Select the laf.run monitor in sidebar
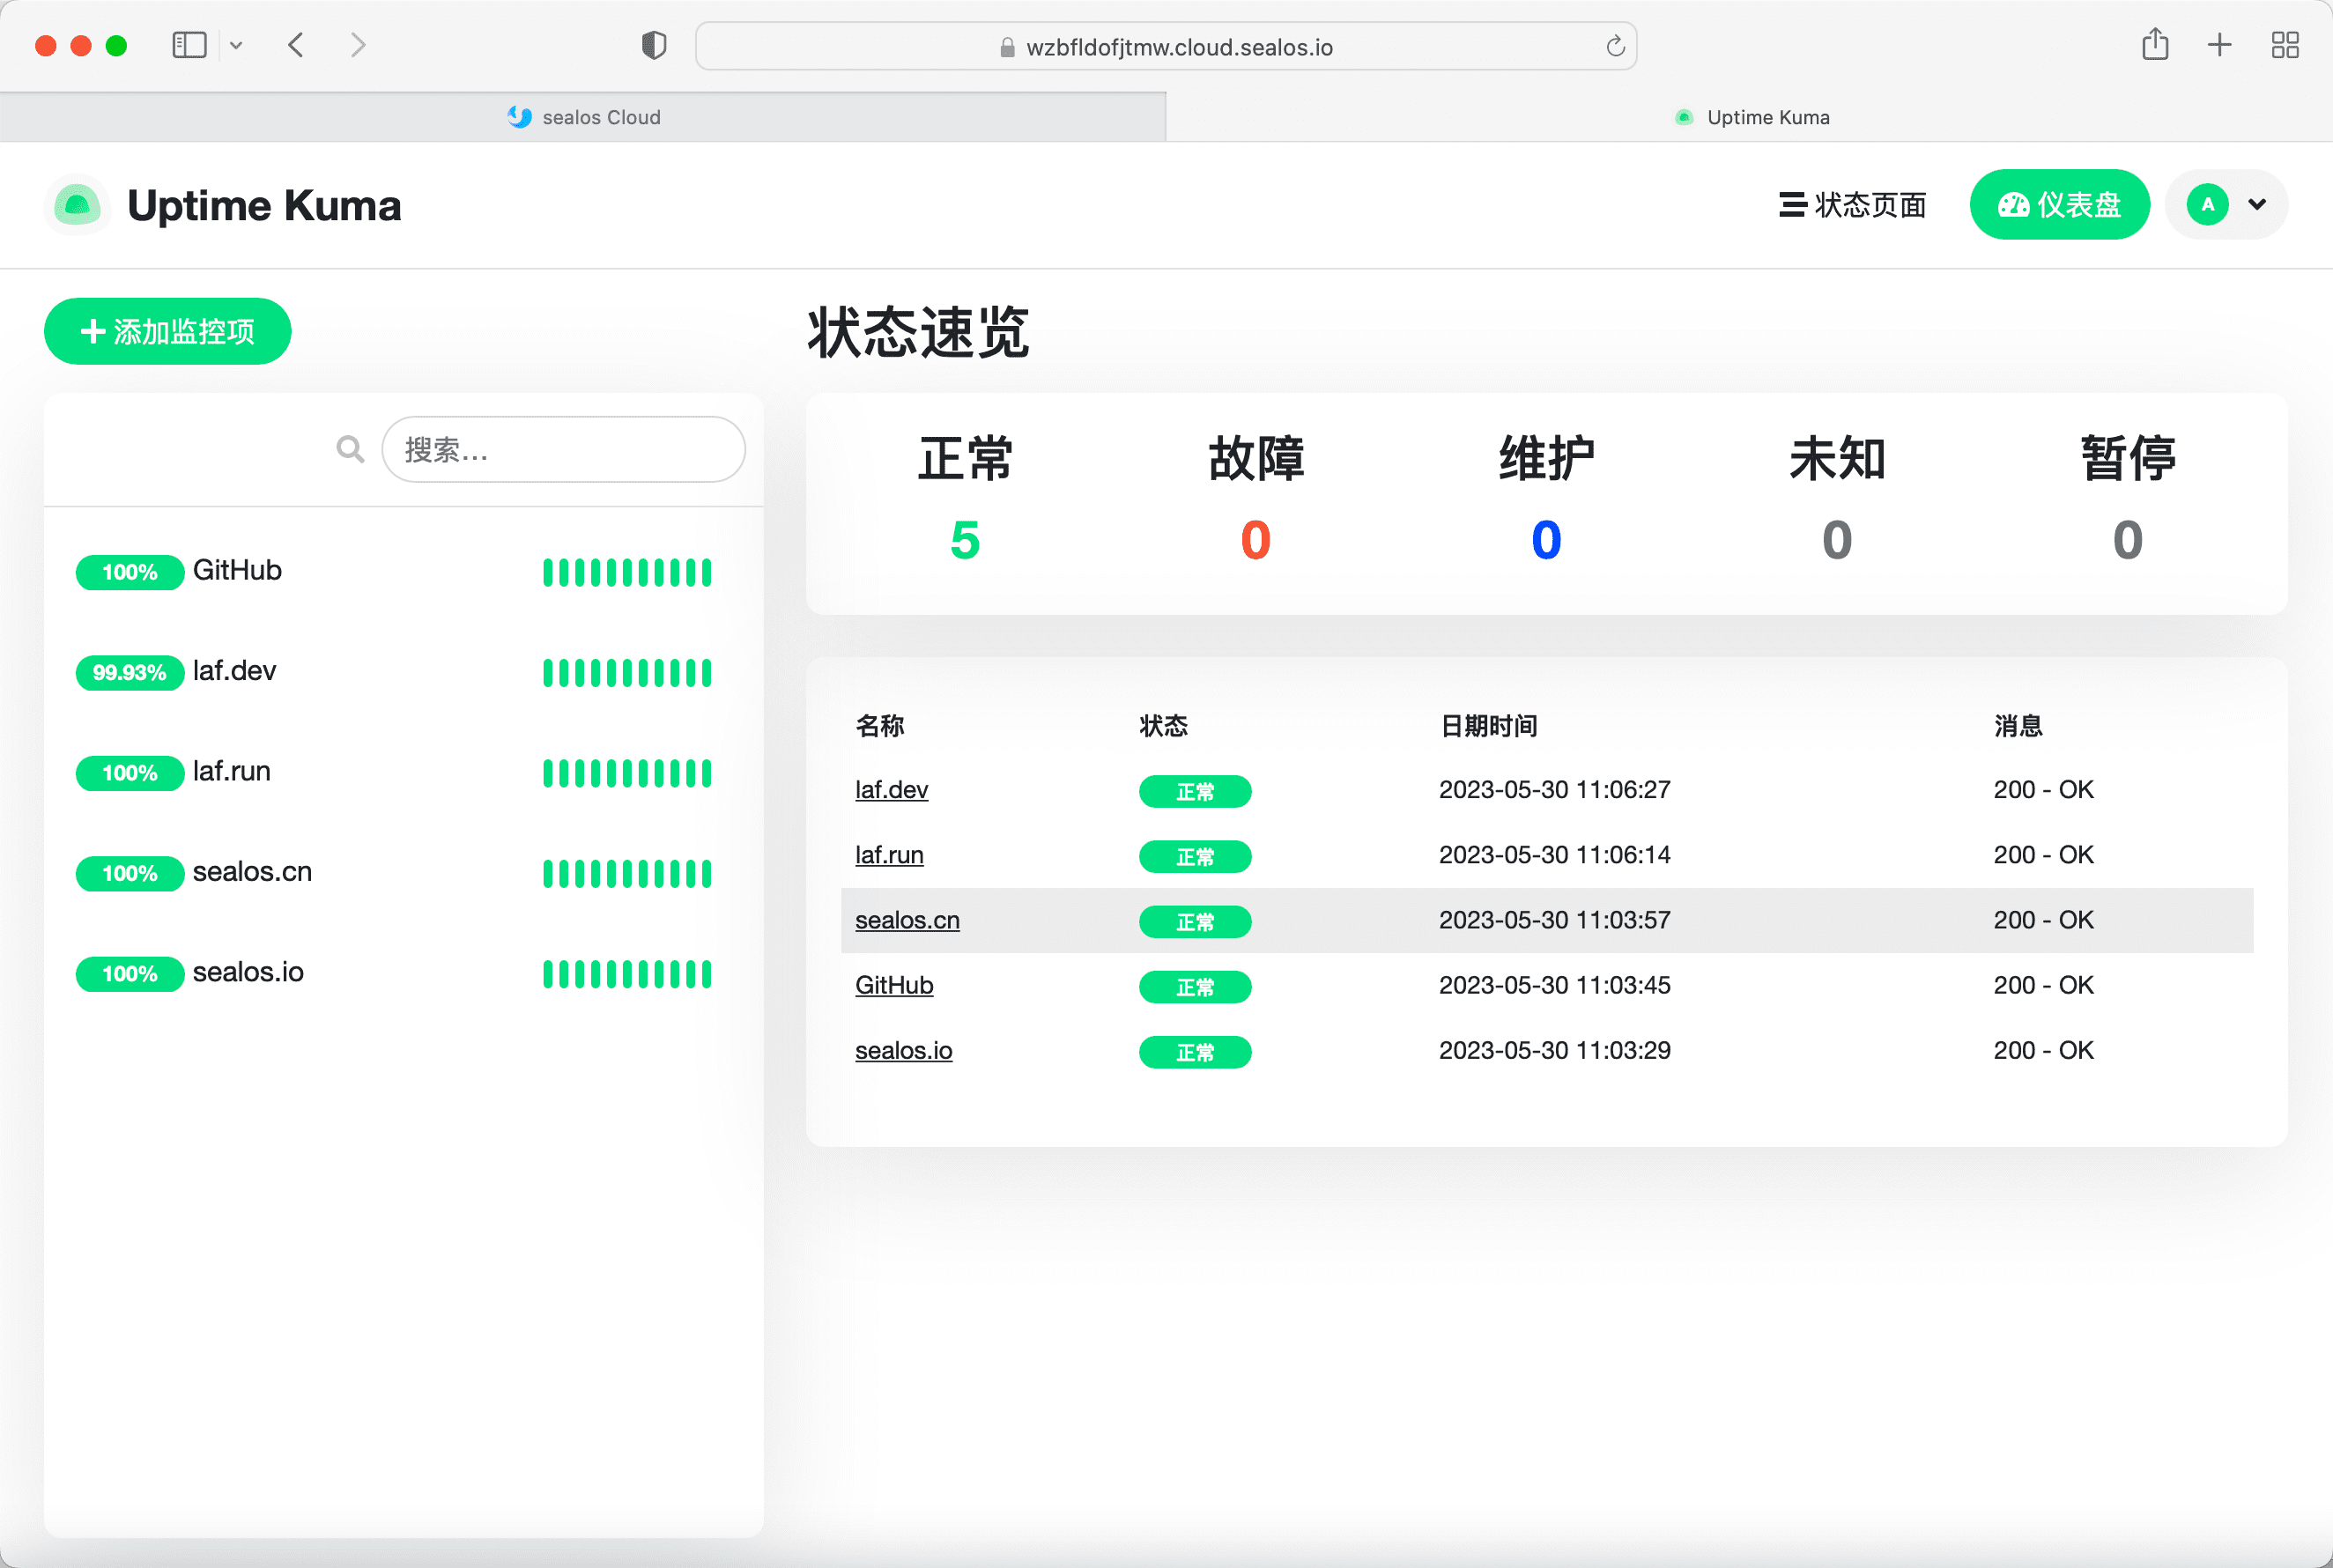Image resolution: width=2333 pixels, height=1568 pixels. [x=403, y=772]
